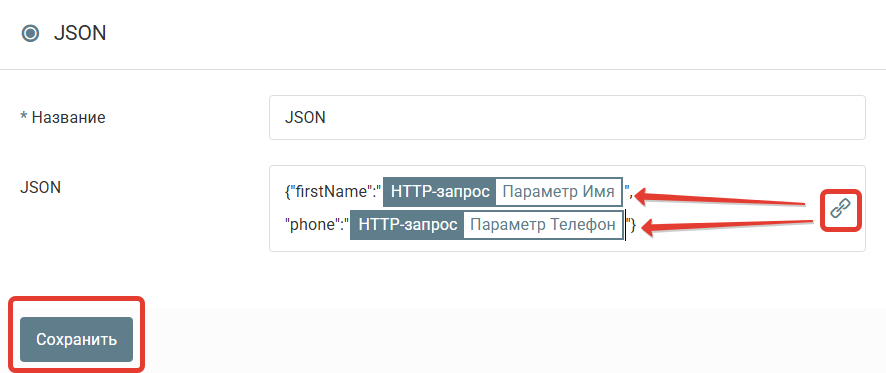This screenshot has height=373, width=886.
Task: Select the JSON radio button
Action: point(30,33)
